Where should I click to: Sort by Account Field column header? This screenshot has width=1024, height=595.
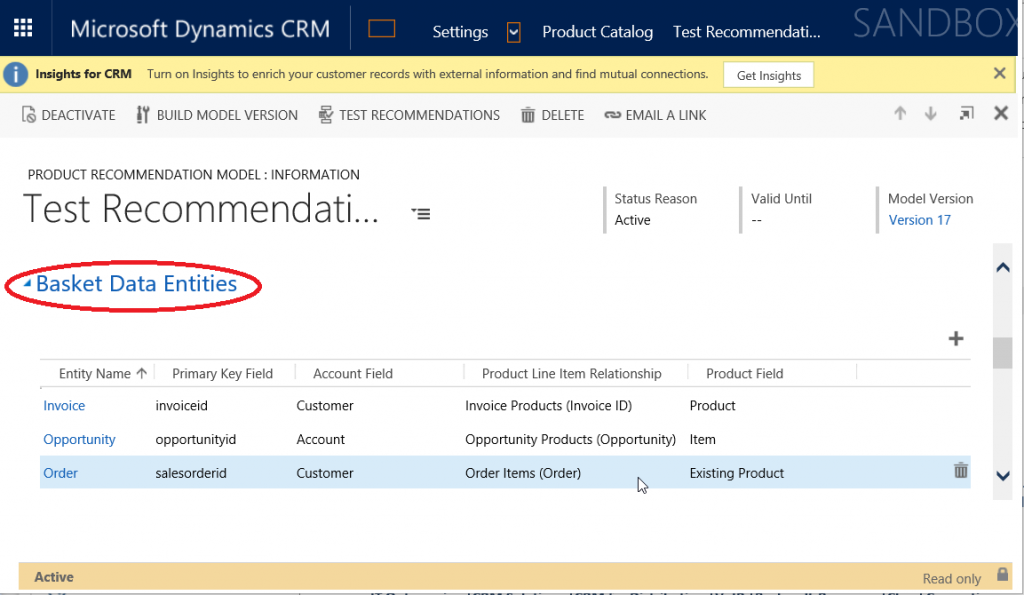point(353,374)
